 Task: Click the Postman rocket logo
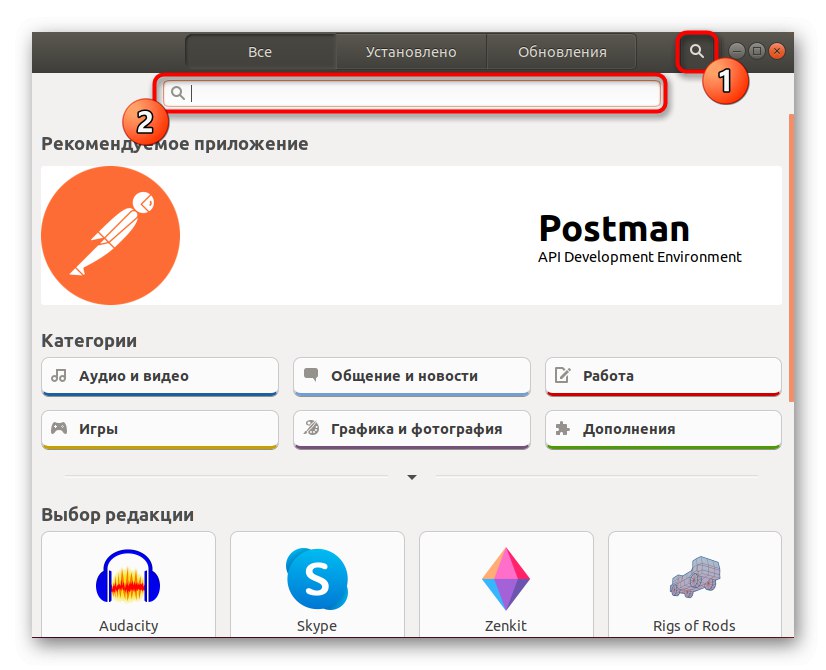point(110,235)
